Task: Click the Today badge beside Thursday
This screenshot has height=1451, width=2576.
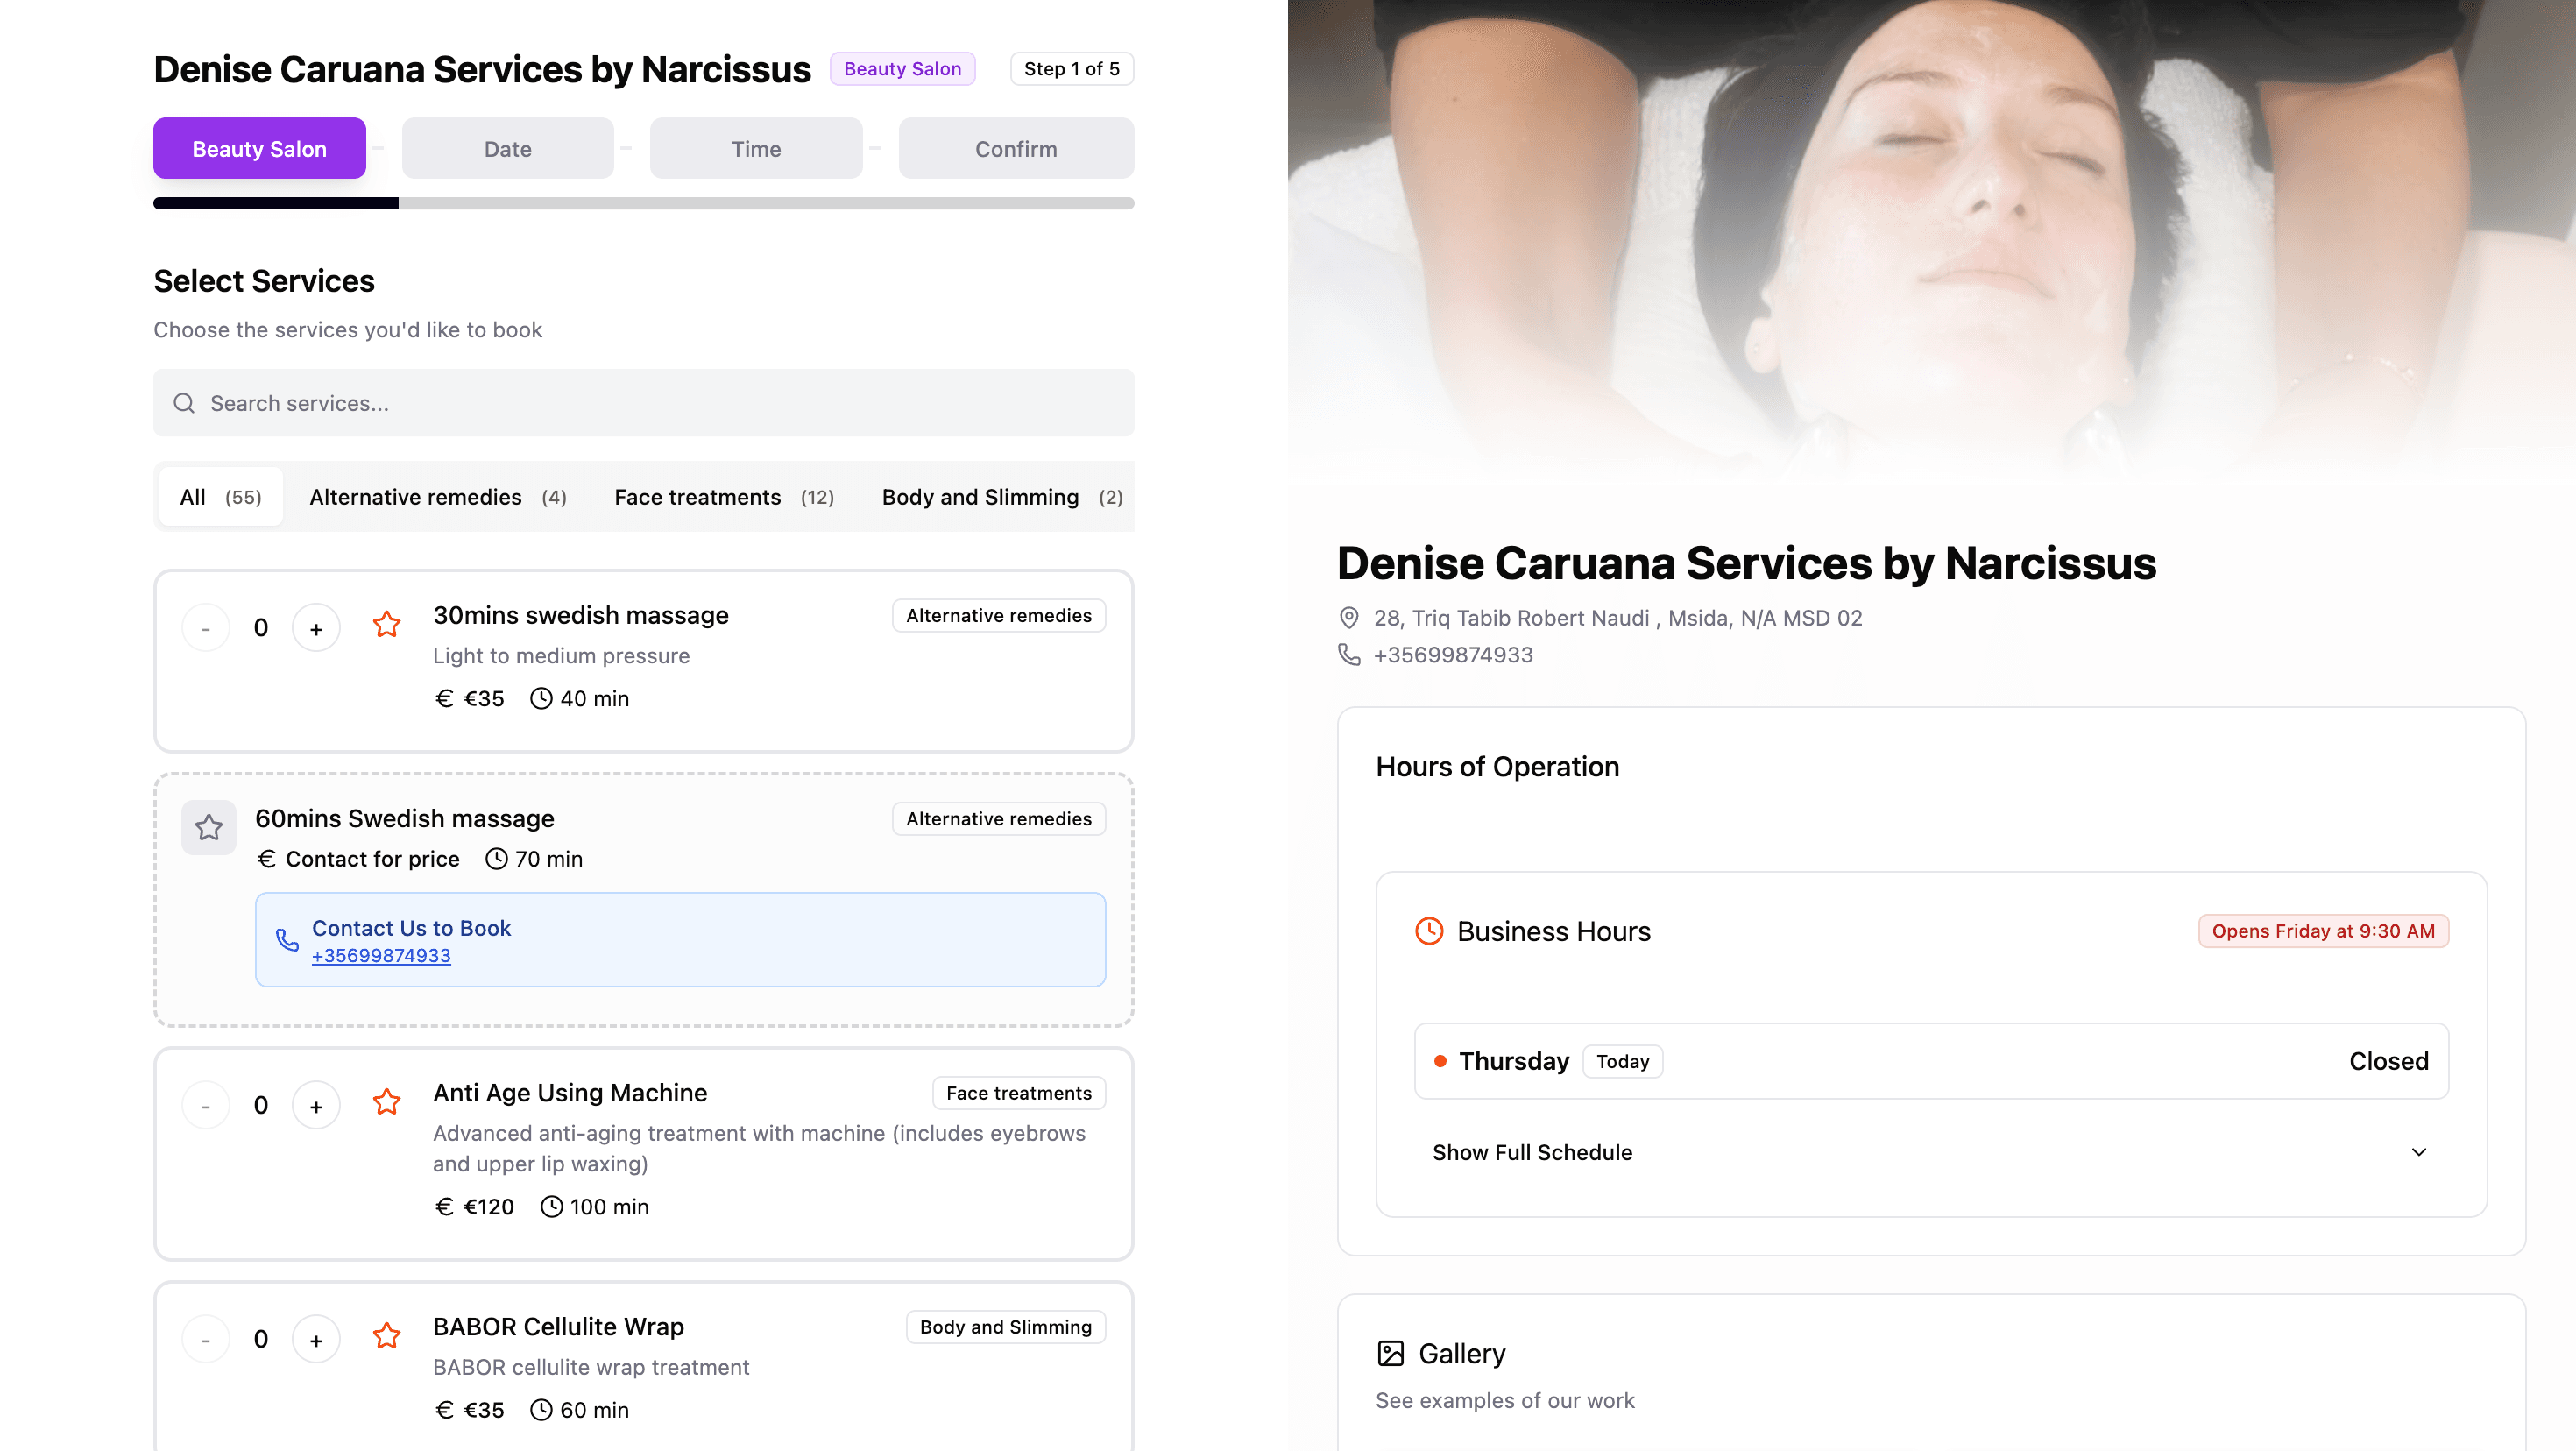Action: (1622, 1061)
